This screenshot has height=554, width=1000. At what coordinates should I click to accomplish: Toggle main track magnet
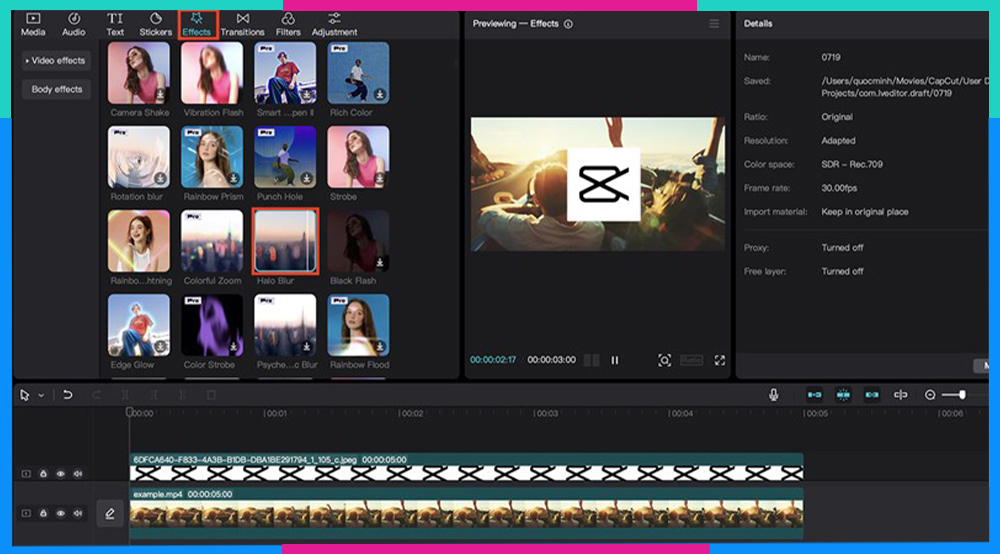814,395
